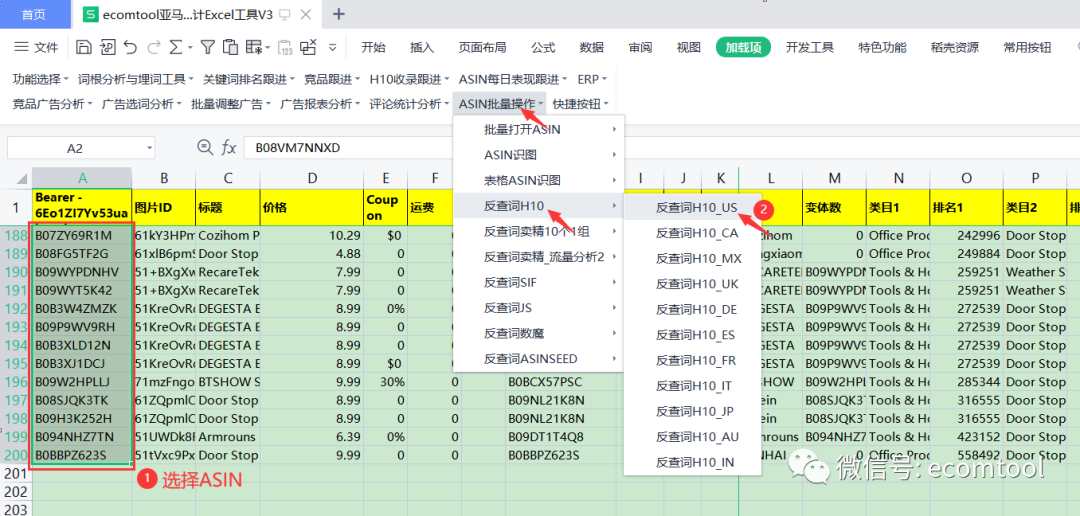The width and height of the screenshot is (1080, 516).
Task: Open the 插入 ribbon tab
Action: 422,48
